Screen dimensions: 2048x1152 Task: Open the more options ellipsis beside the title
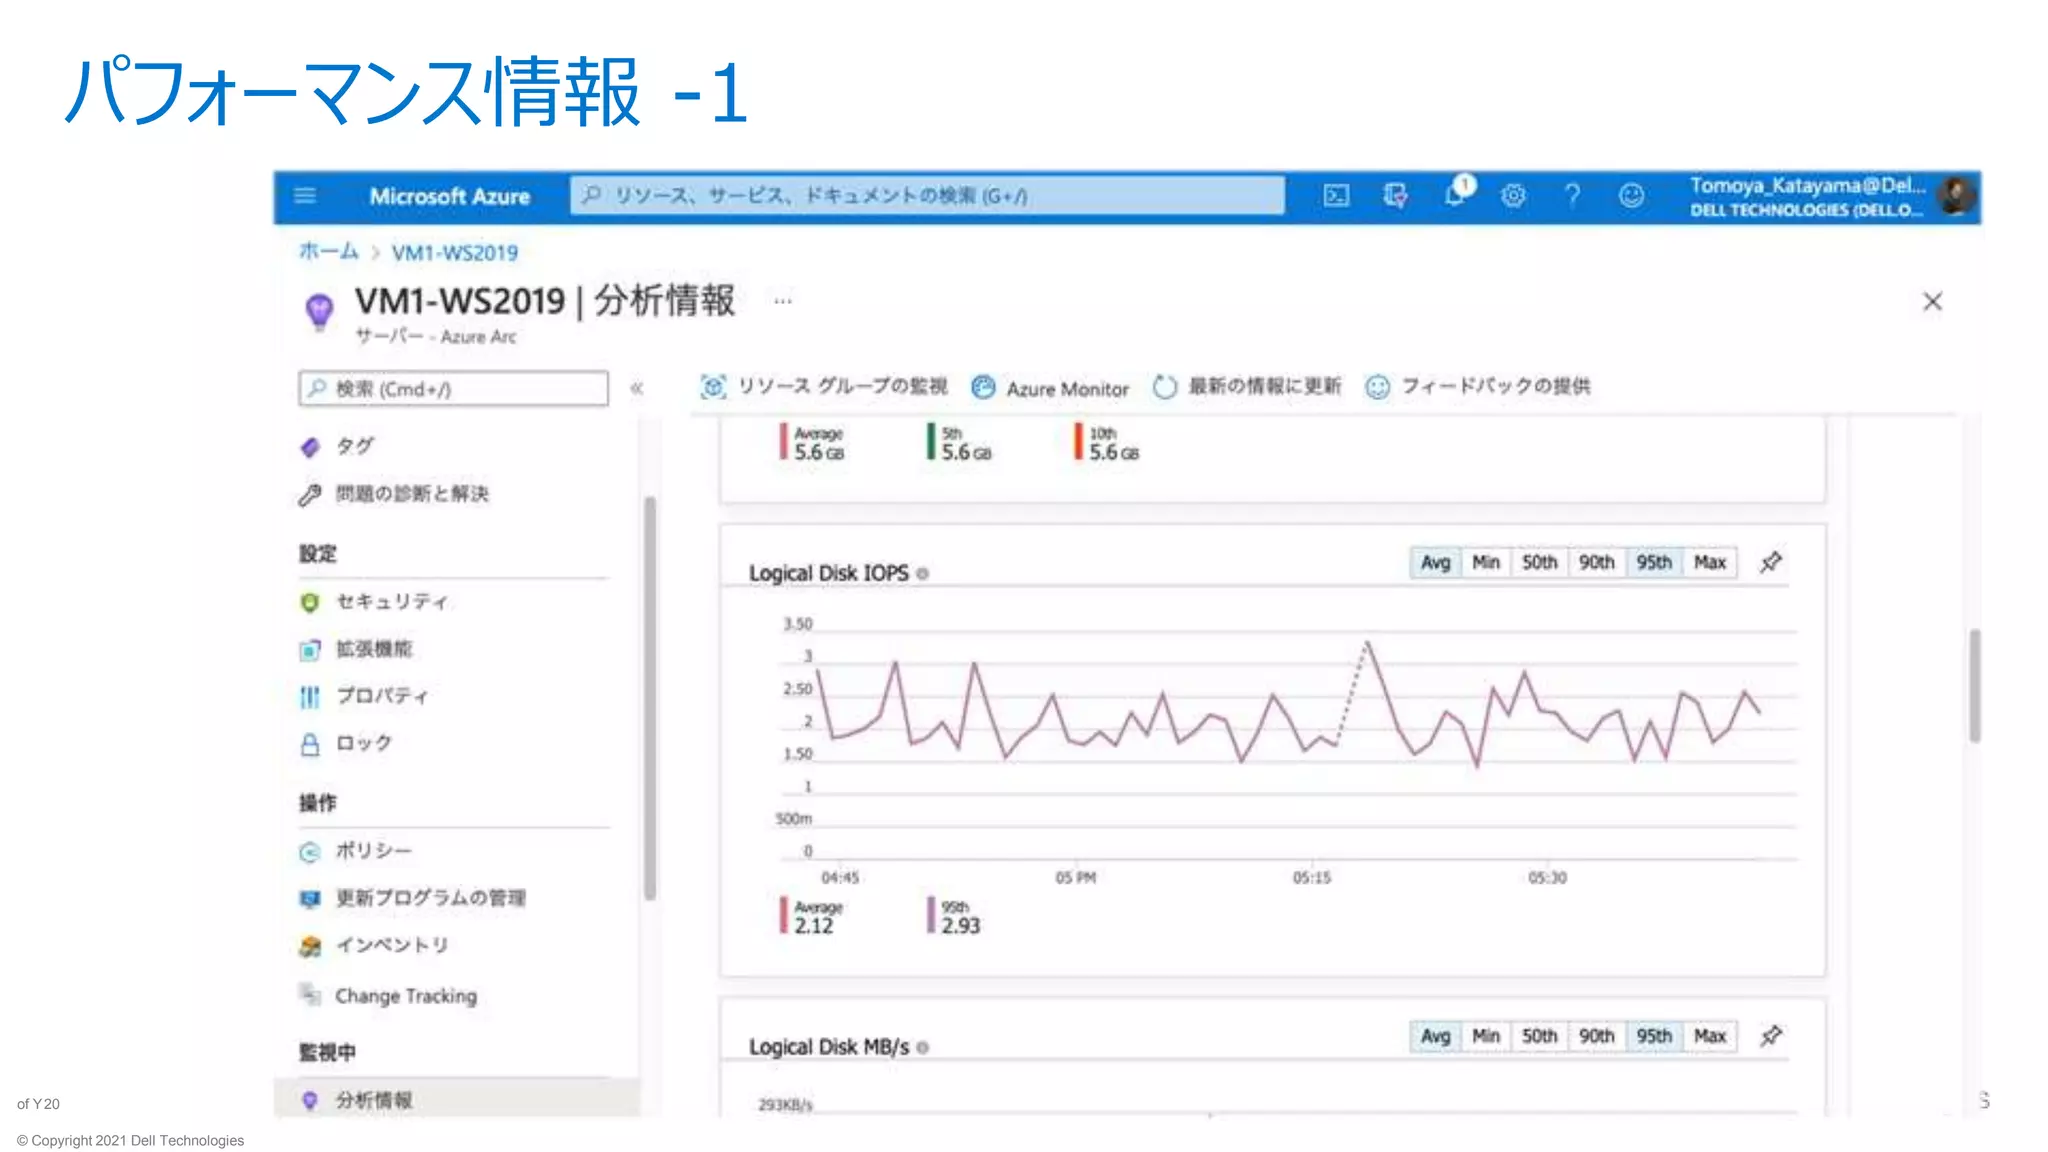782,300
